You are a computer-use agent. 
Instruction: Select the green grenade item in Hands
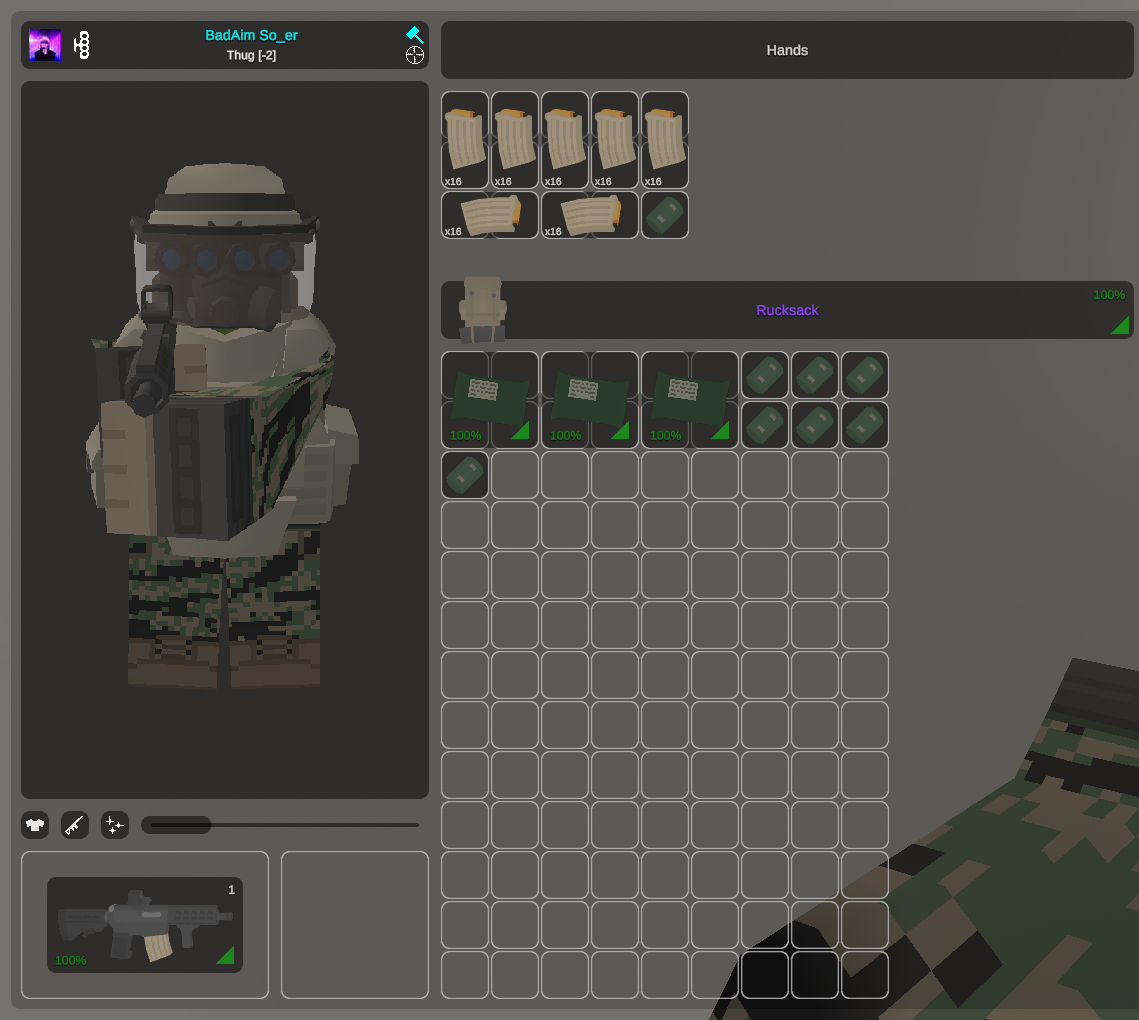tap(665, 215)
